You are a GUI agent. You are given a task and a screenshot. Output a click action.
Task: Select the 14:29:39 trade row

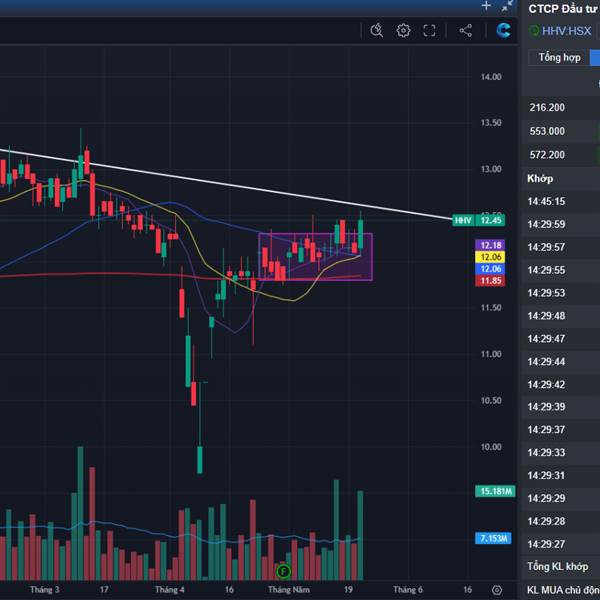tap(561, 407)
